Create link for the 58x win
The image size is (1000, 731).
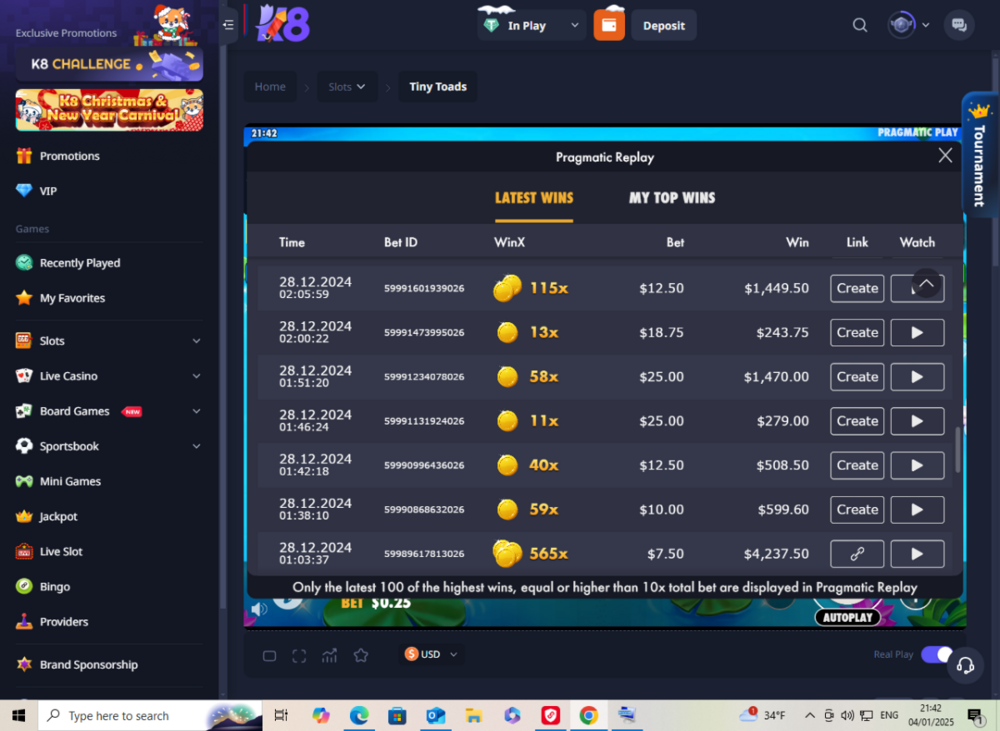pyautogui.click(x=857, y=377)
